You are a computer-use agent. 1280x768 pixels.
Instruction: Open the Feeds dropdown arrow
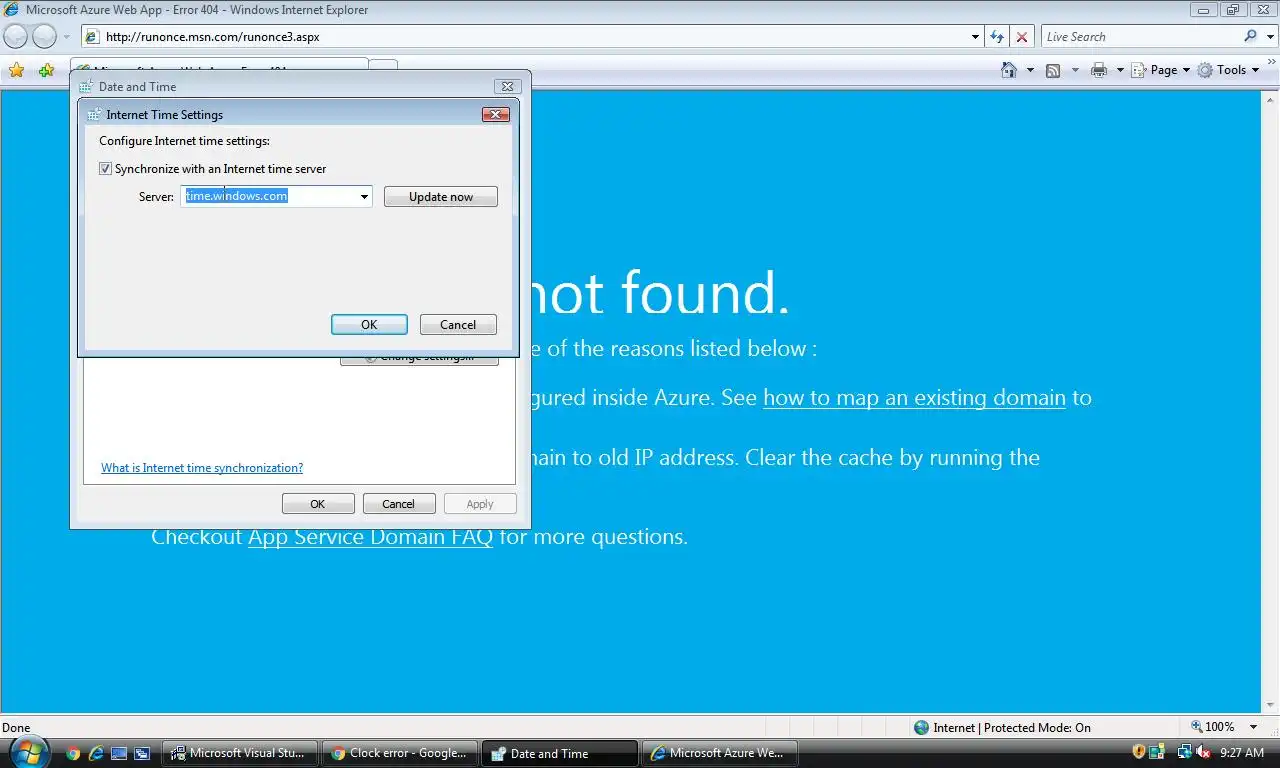click(x=1075, y=70)
